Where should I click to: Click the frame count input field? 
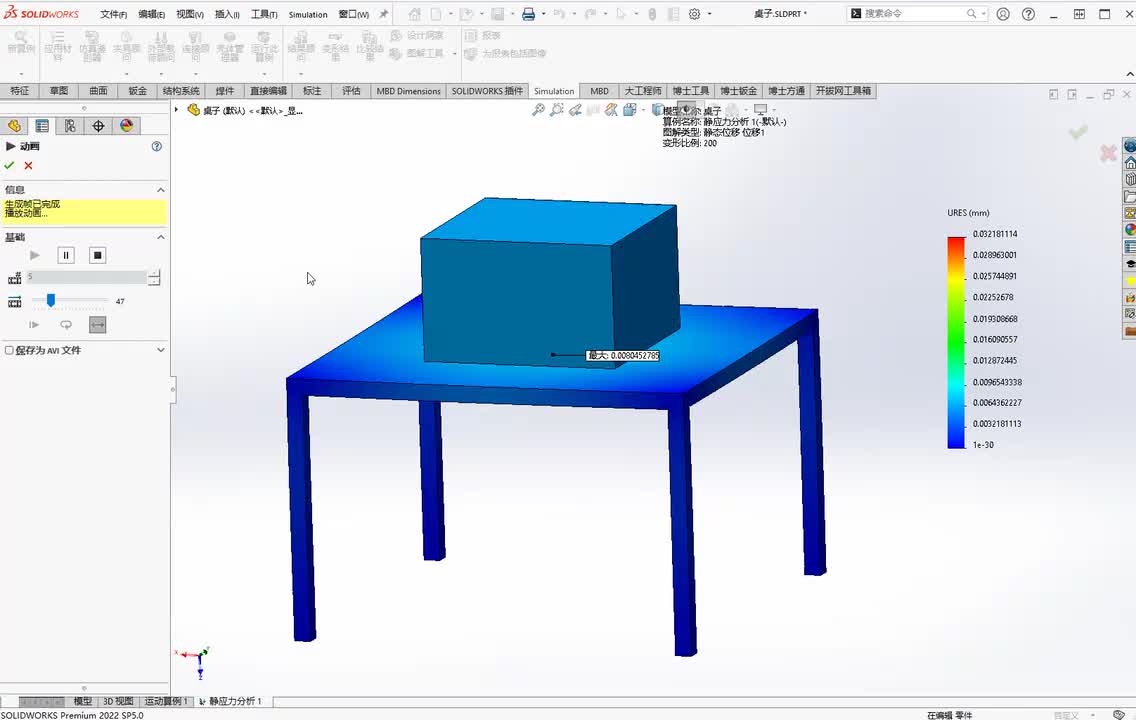[86, 277]
